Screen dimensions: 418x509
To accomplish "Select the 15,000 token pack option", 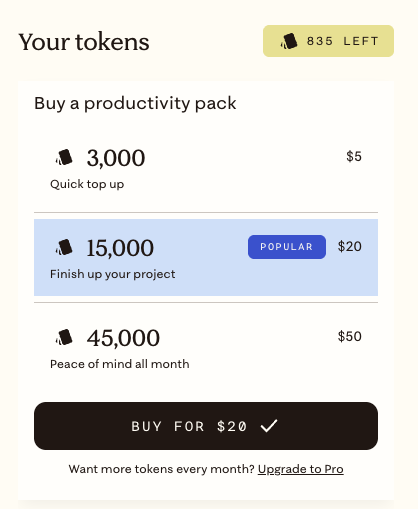I will (x=206, y=257).
